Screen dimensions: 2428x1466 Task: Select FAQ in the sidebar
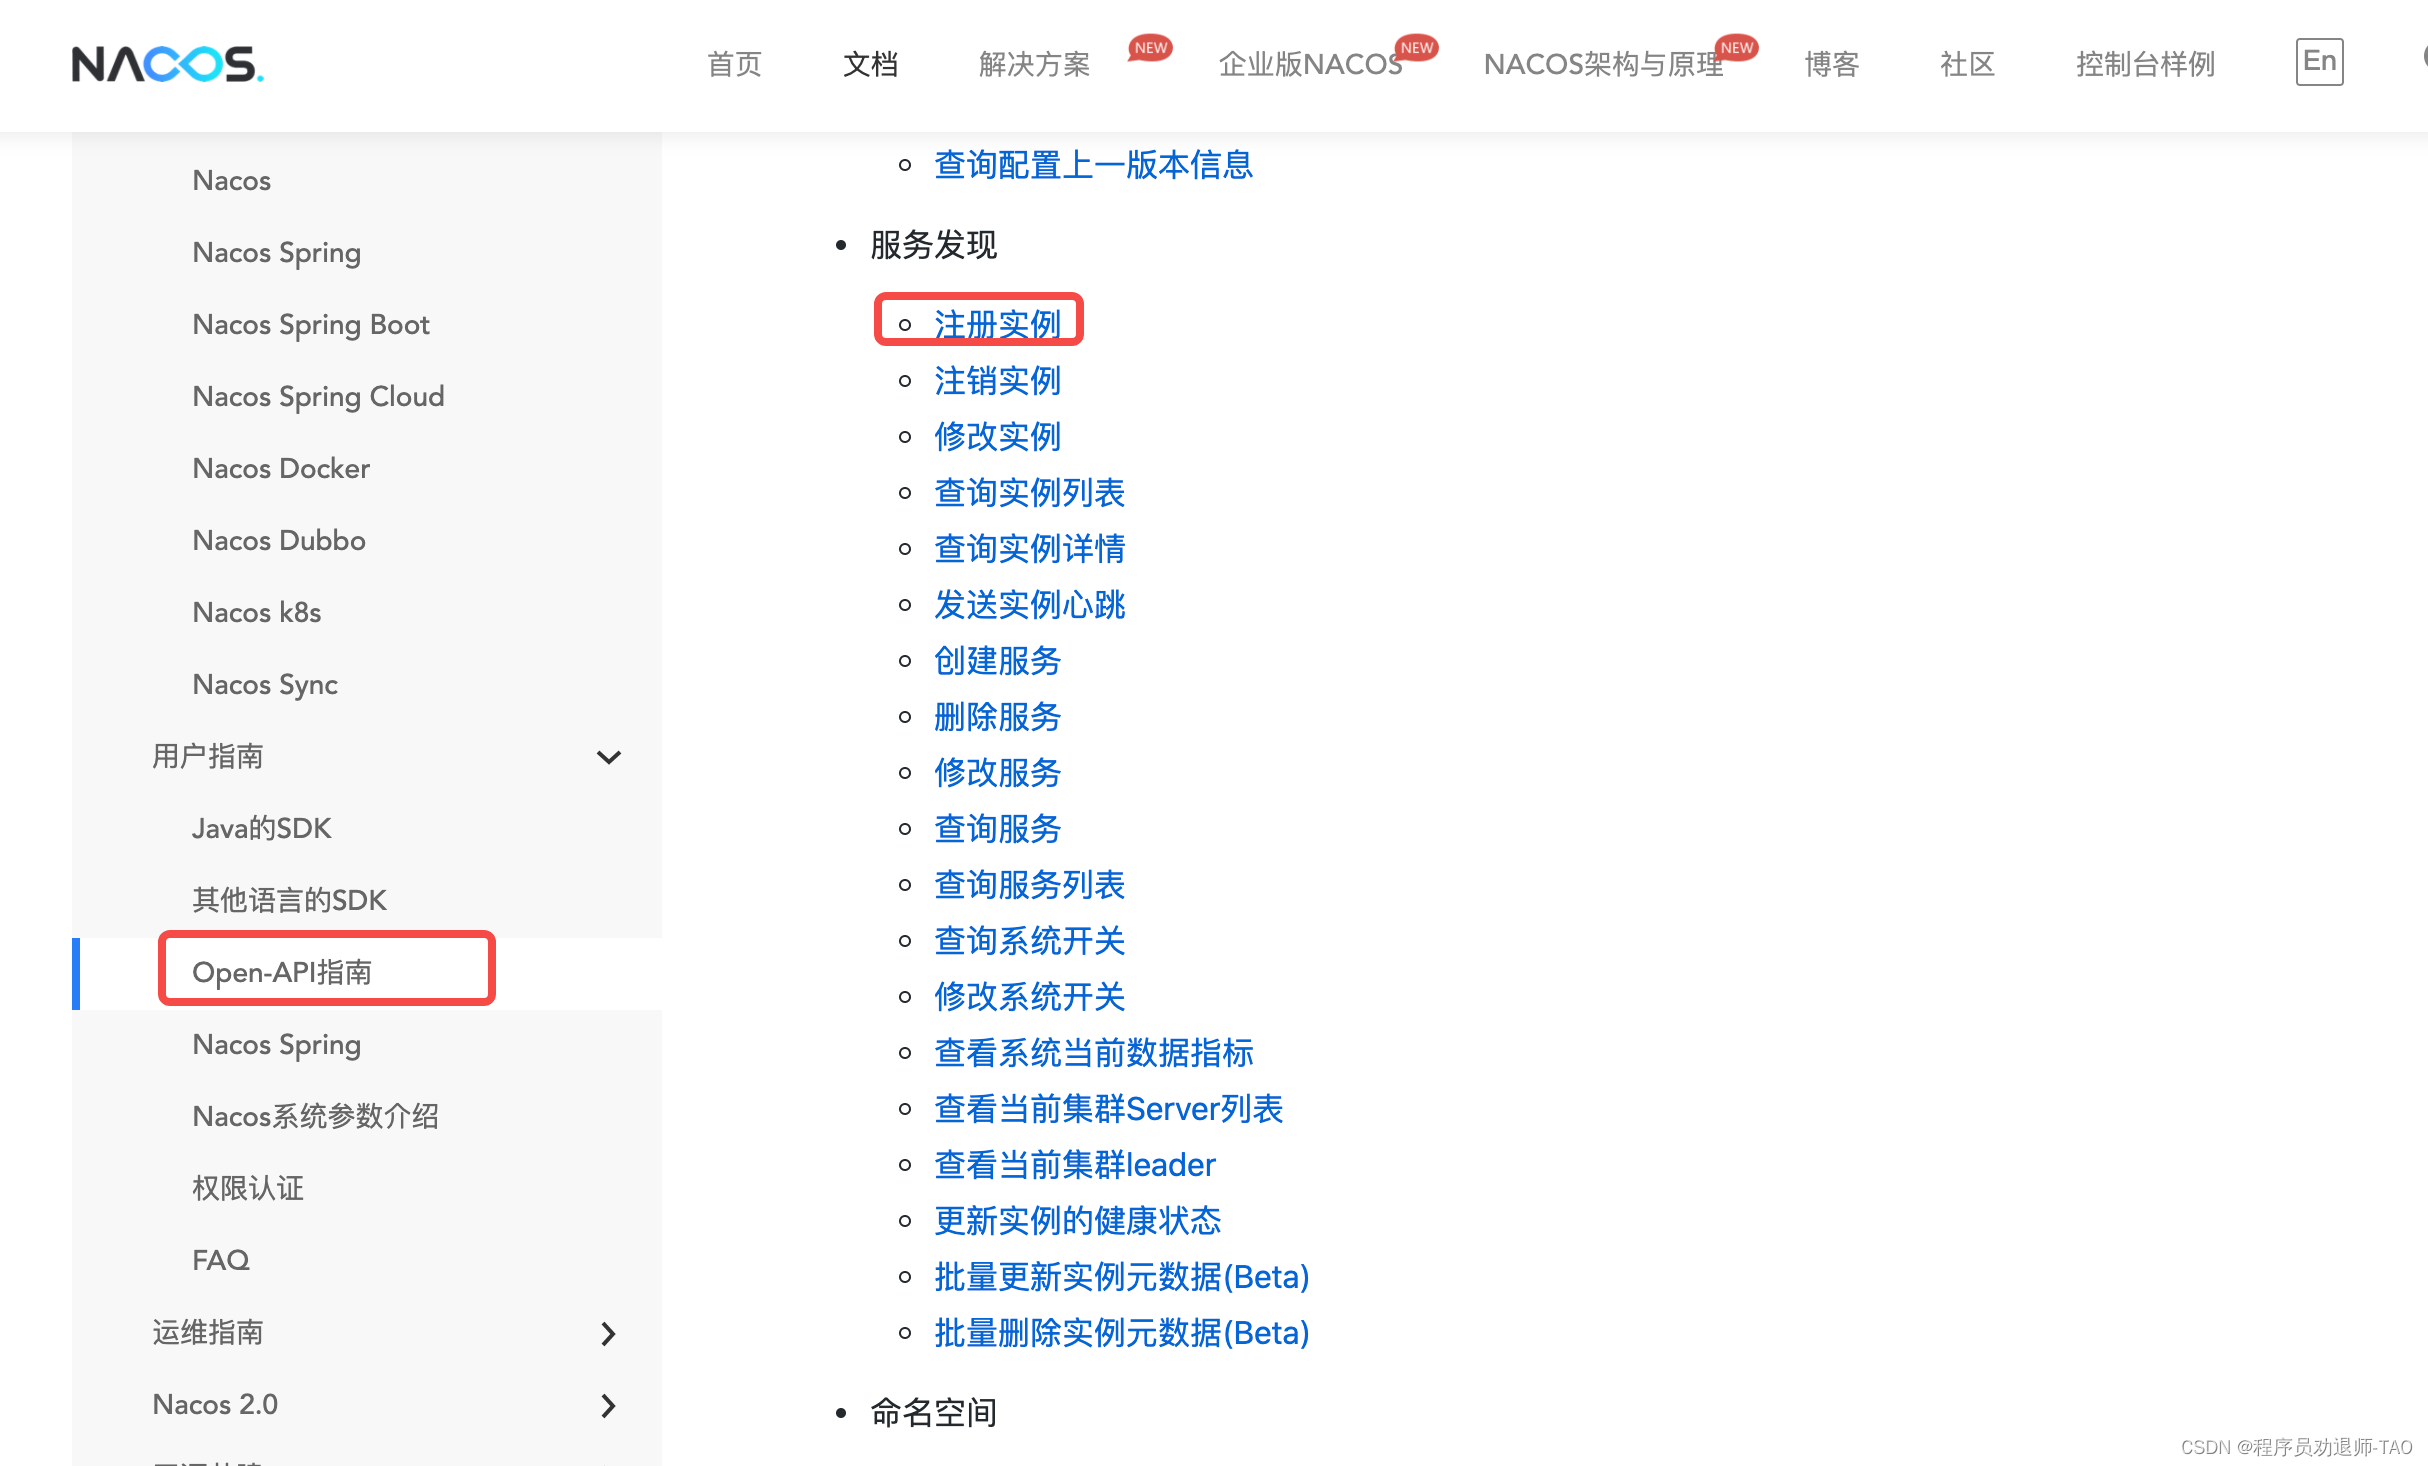click(x=220, y=1260)
